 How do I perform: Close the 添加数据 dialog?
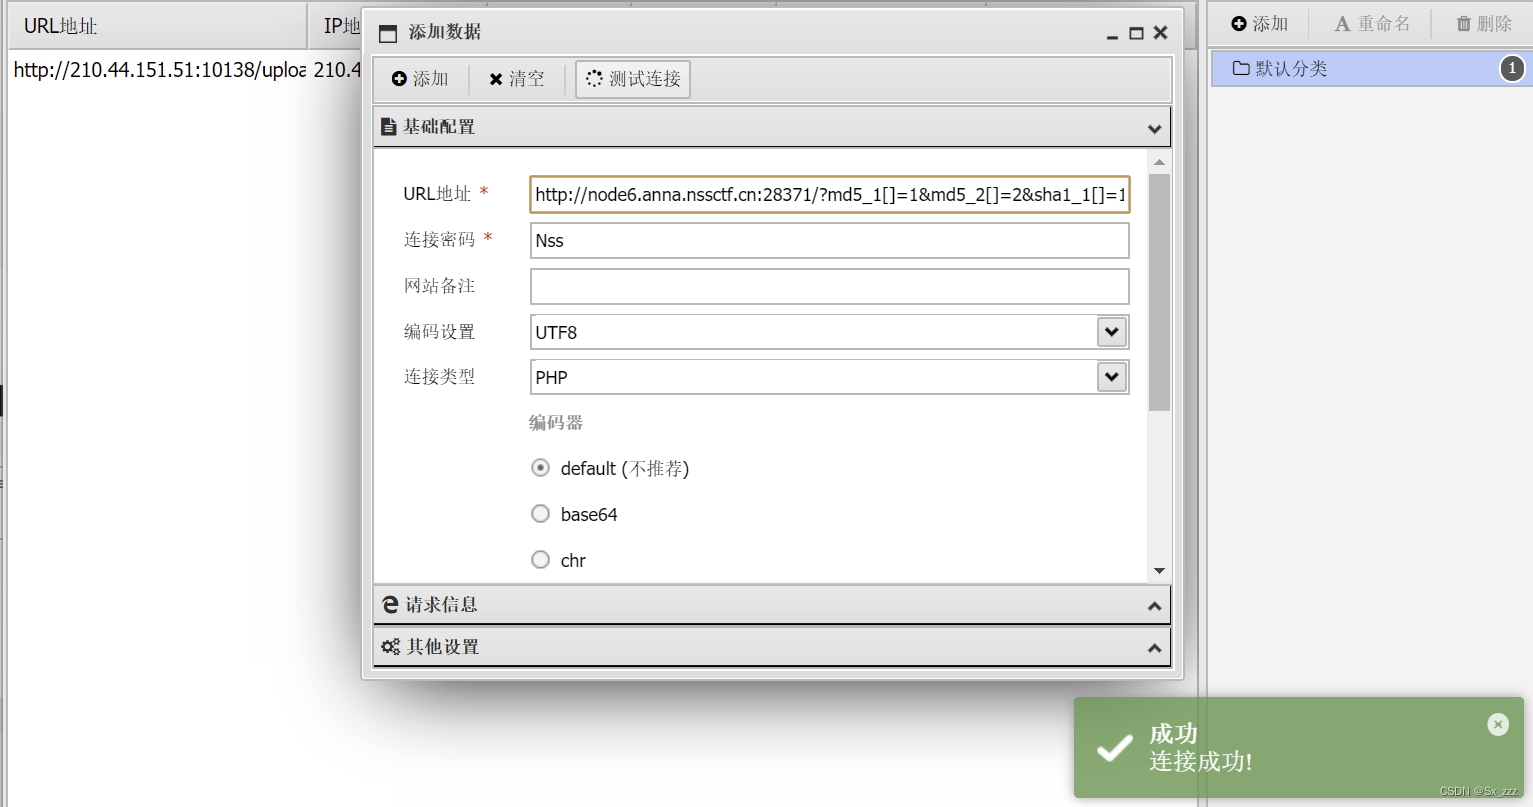(x=1160, y=33)
